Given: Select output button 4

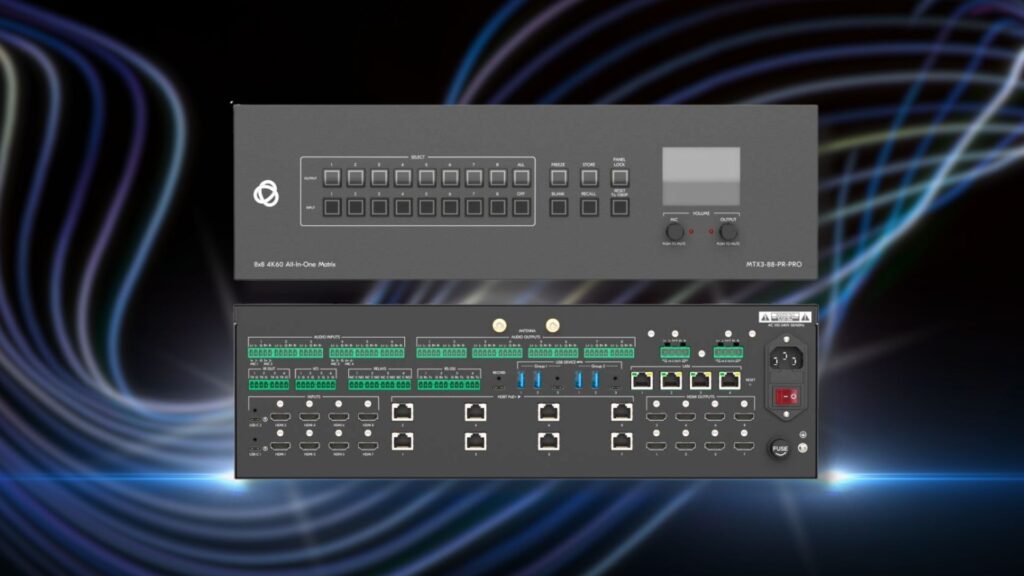Looking at the screenshot, I should (x=403, y=178).
